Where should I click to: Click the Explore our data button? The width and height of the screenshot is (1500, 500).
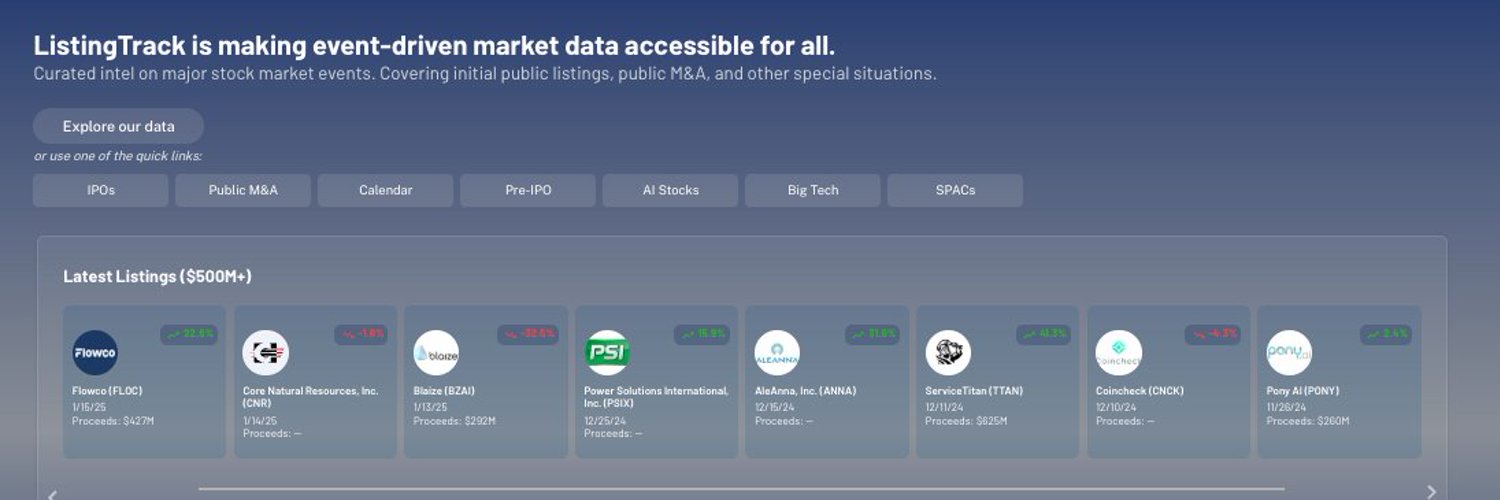(118, 126)
